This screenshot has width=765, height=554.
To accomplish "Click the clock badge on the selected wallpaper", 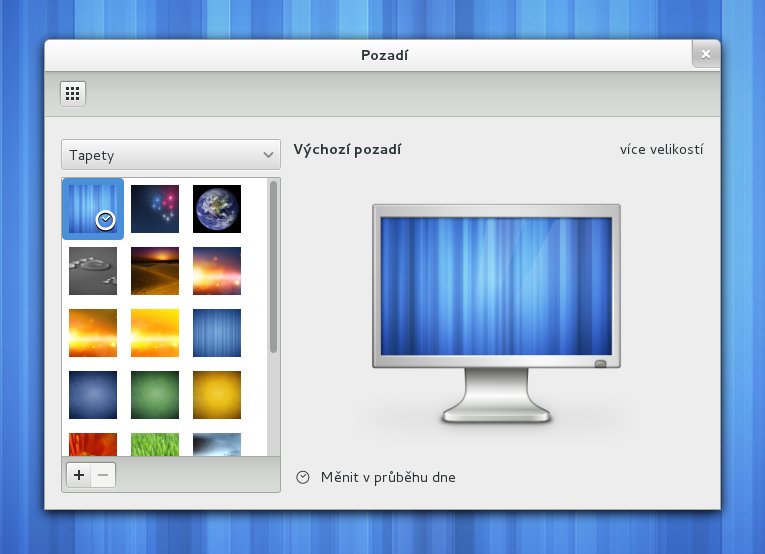I will coord(106,220).
